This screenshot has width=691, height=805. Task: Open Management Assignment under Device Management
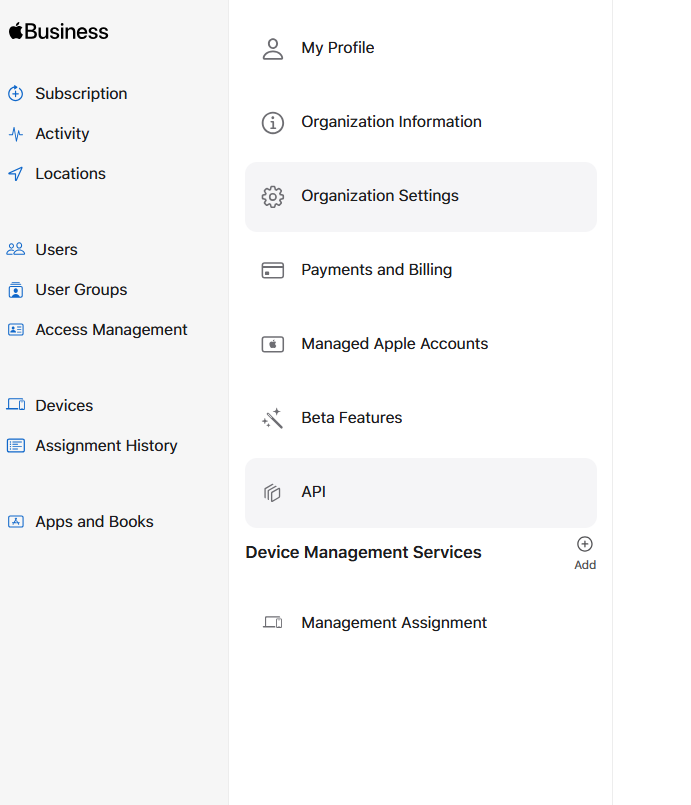[x=394, y=623]
